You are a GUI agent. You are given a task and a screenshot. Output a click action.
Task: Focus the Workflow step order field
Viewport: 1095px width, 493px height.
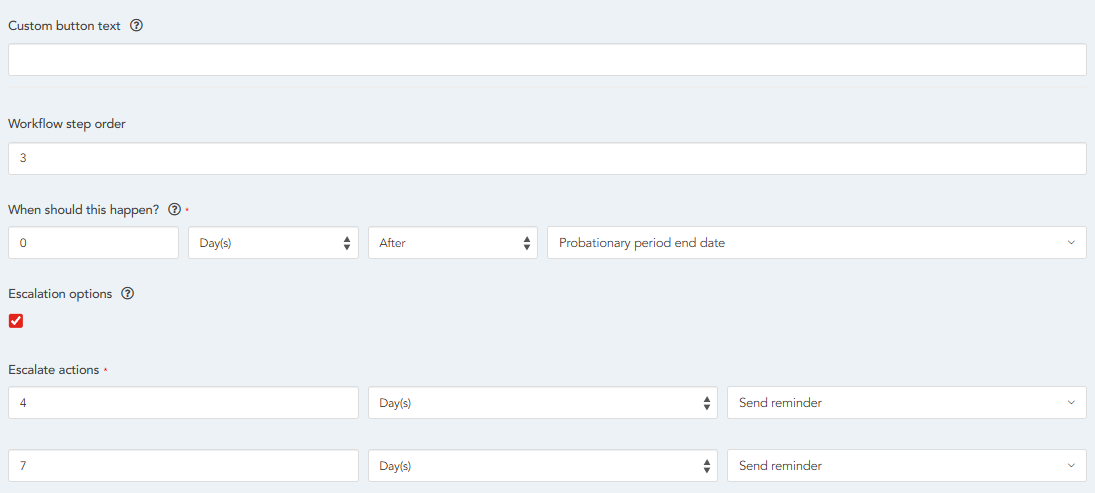(547, 159)
